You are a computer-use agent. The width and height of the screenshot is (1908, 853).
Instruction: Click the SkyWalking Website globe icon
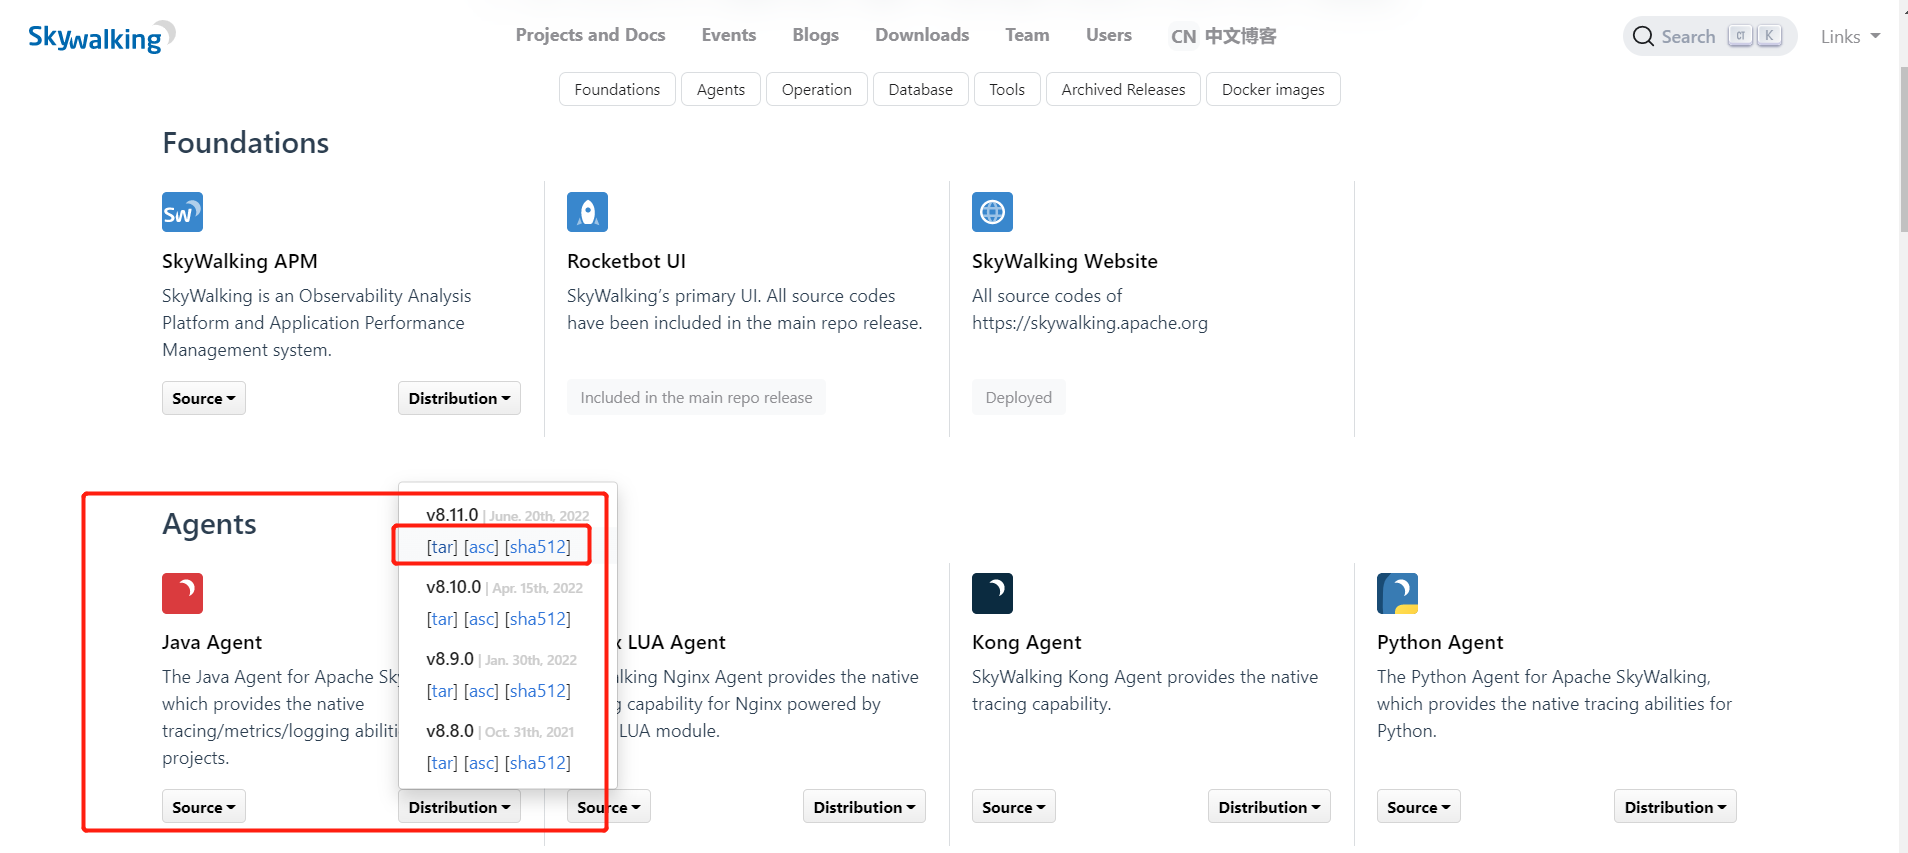pyautogui.click(x=992, y=212)
